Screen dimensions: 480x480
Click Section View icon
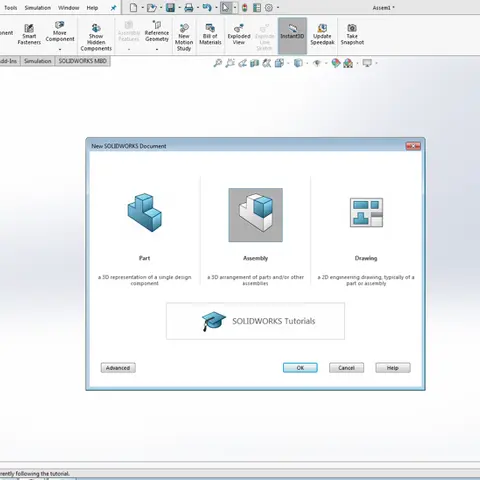pyautogui.click(x=254, y=63)
